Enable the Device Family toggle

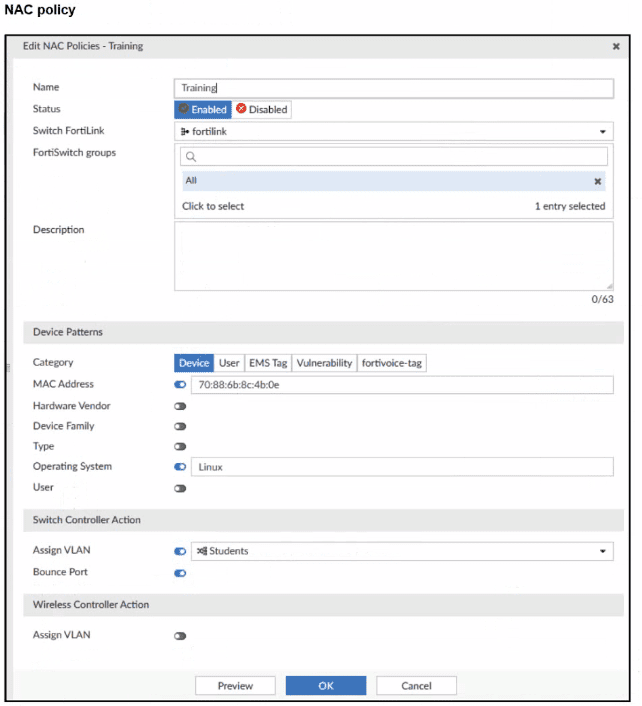pyautogui.click(x=180, y=426)
